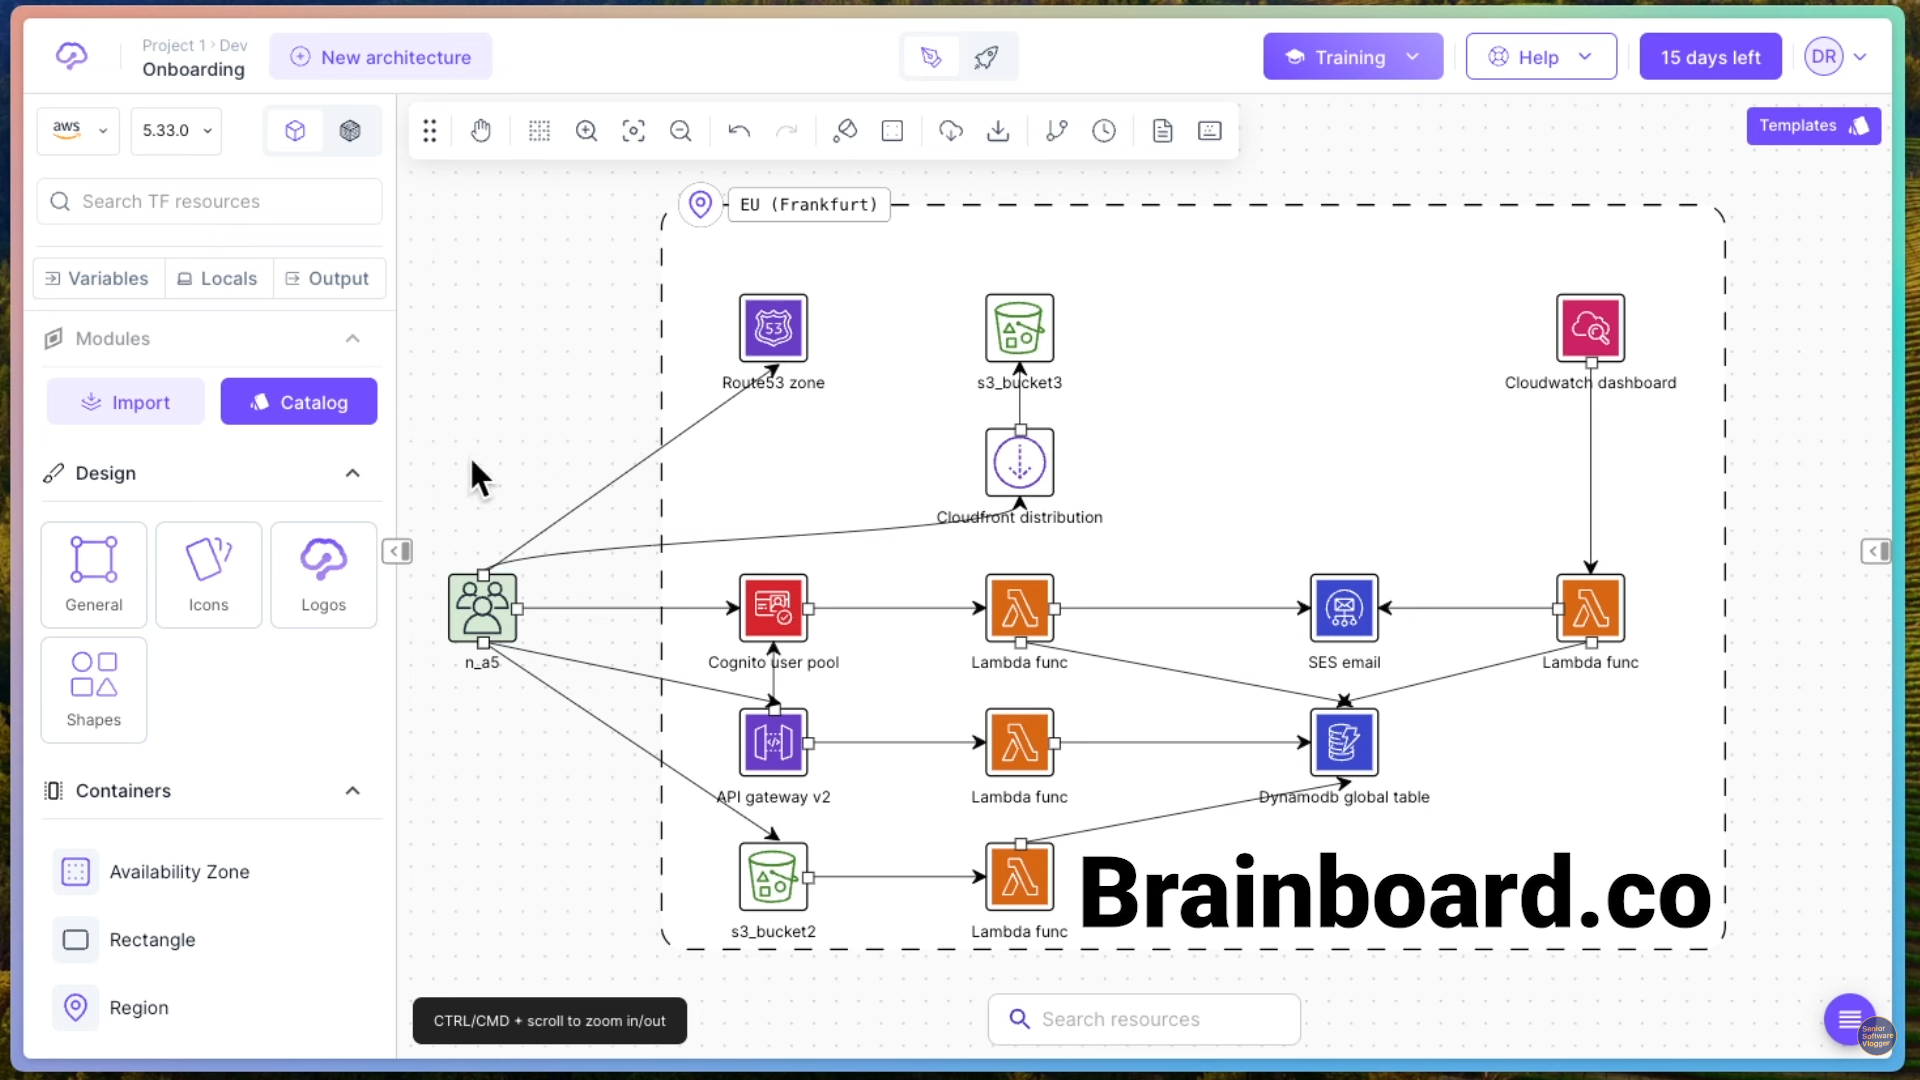The image size is (1920, 1080).
Task: Toggle the grid dots icon
Action: tap(539, 131)
